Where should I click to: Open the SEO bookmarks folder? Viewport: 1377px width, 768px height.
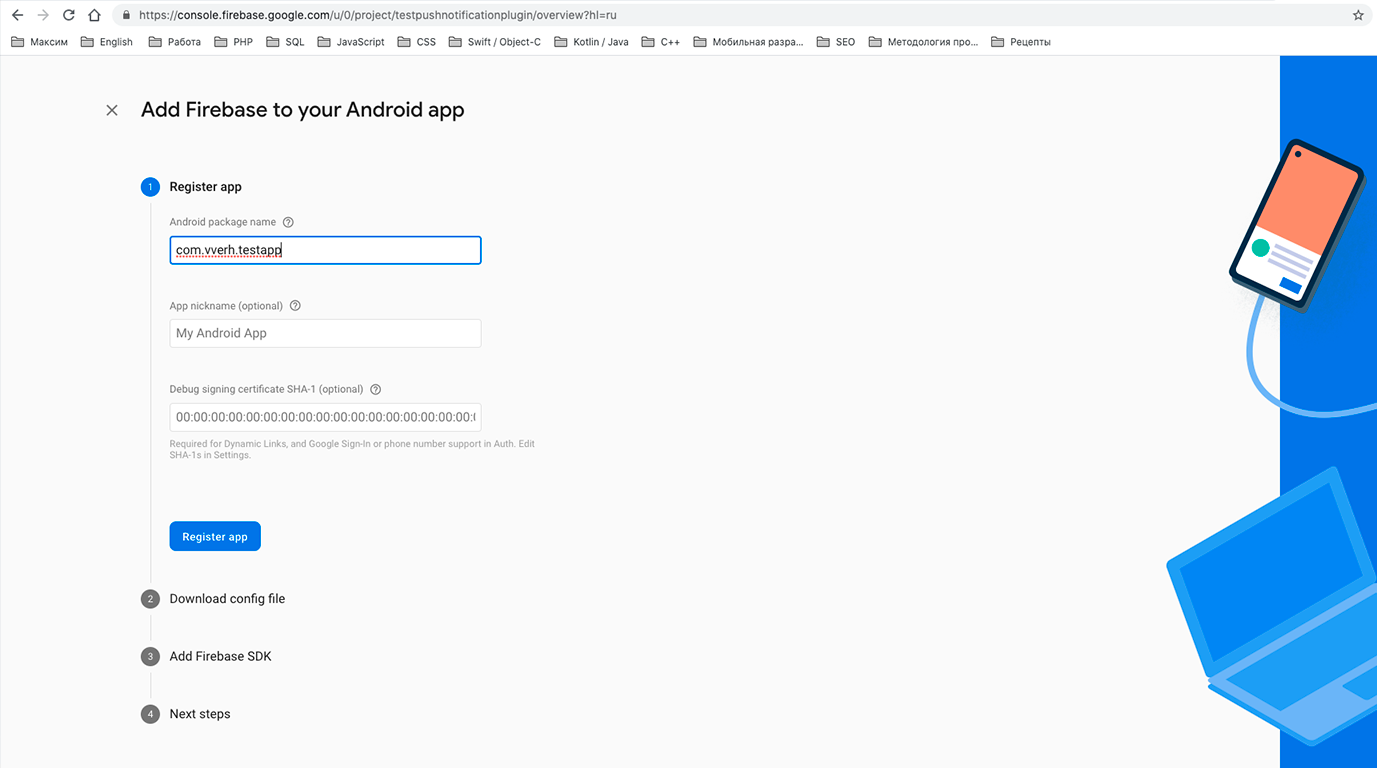(x=835, y=42)
